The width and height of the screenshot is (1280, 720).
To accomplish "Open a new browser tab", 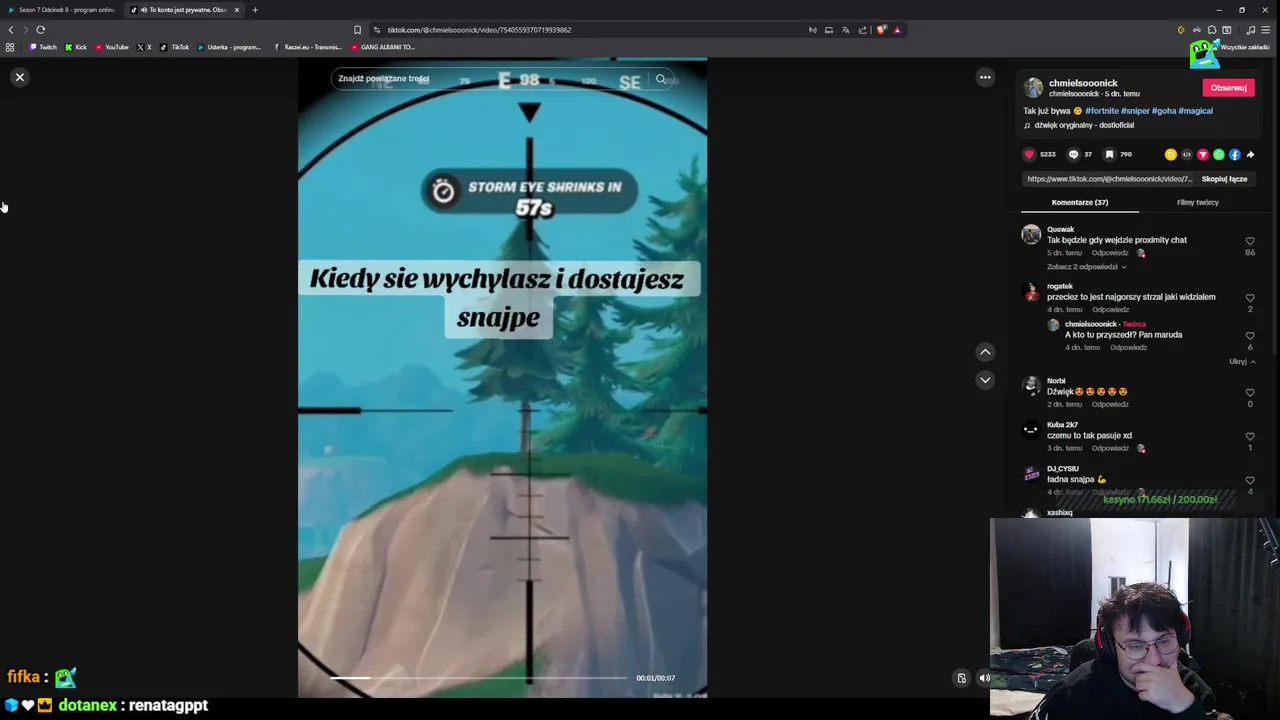I will coord(255,10).
